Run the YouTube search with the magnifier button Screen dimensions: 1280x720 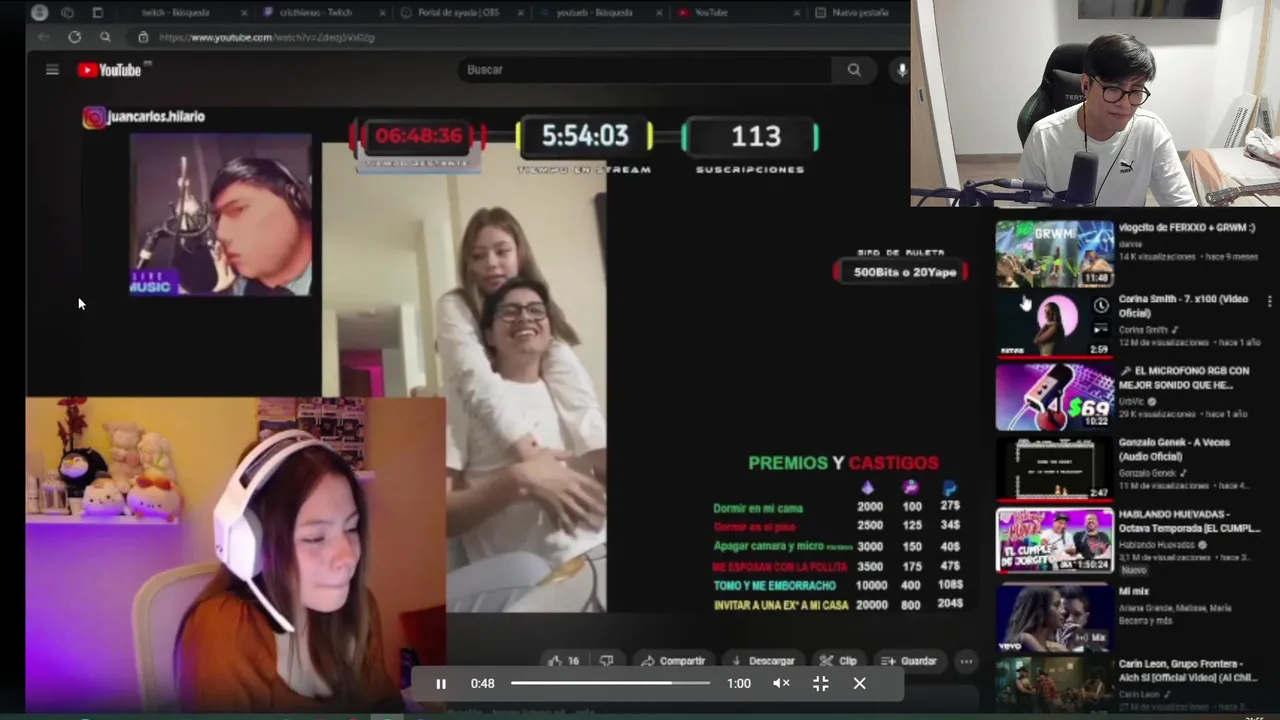[854, 70]
